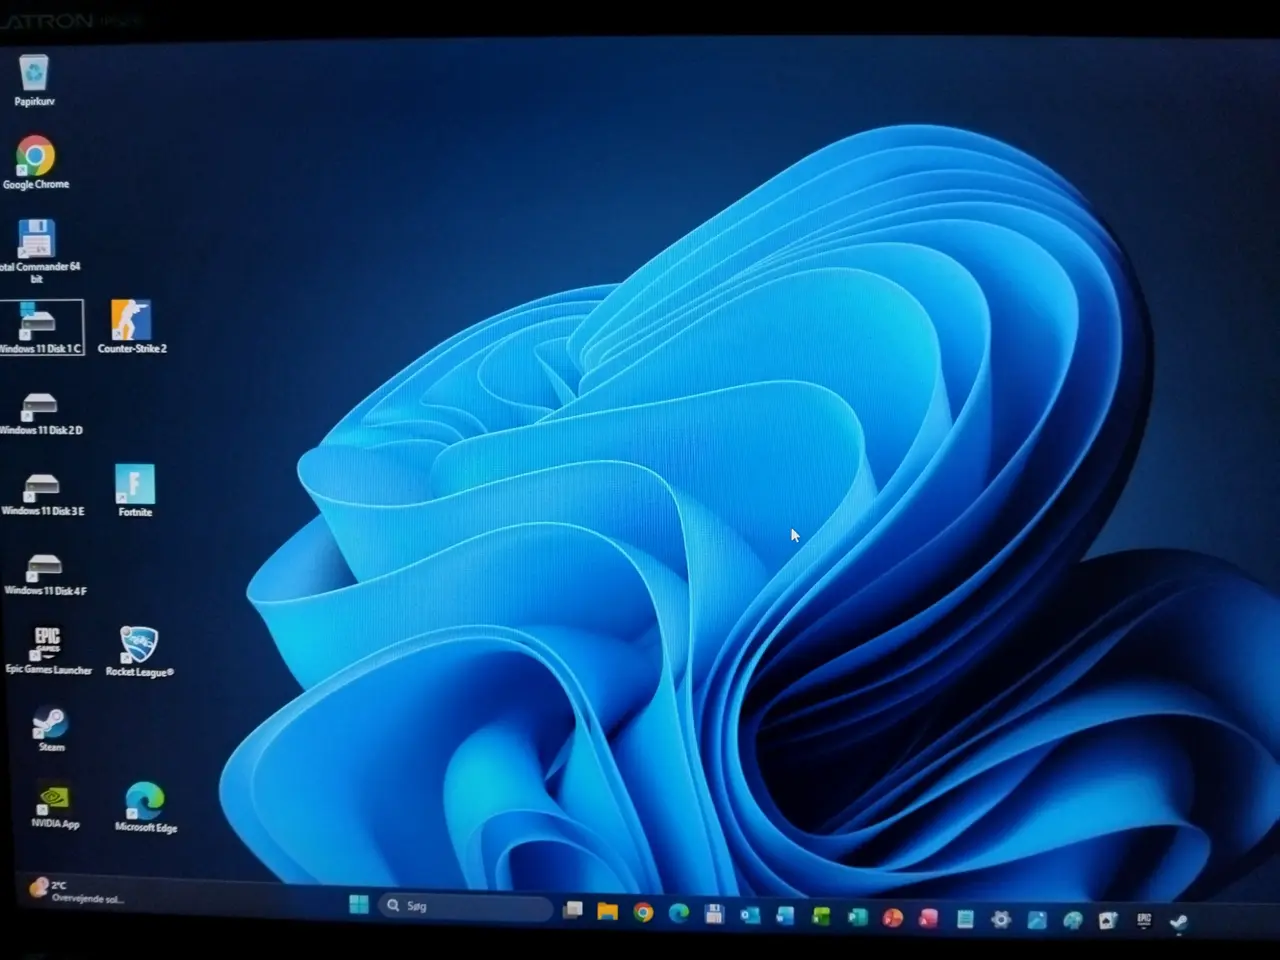Select the Windows 11 Disk 4 F drive shortcut
This screenshot has width=1280, height=960.
pos(45,575)
